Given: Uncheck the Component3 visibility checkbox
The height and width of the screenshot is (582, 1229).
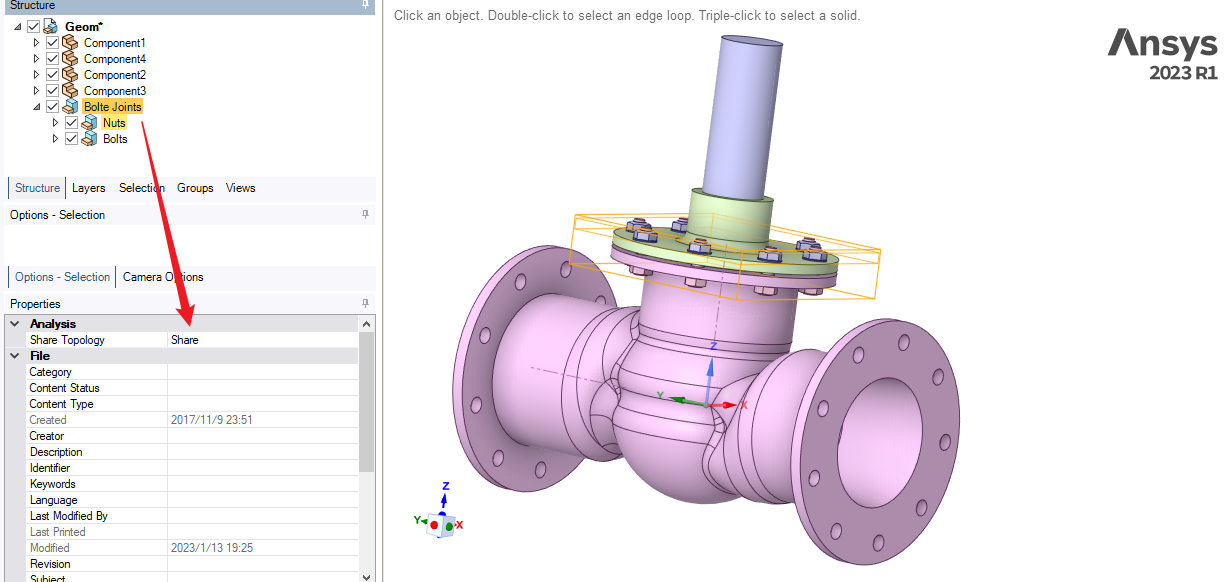Looking at the screenshot, I should coord(53,91).
